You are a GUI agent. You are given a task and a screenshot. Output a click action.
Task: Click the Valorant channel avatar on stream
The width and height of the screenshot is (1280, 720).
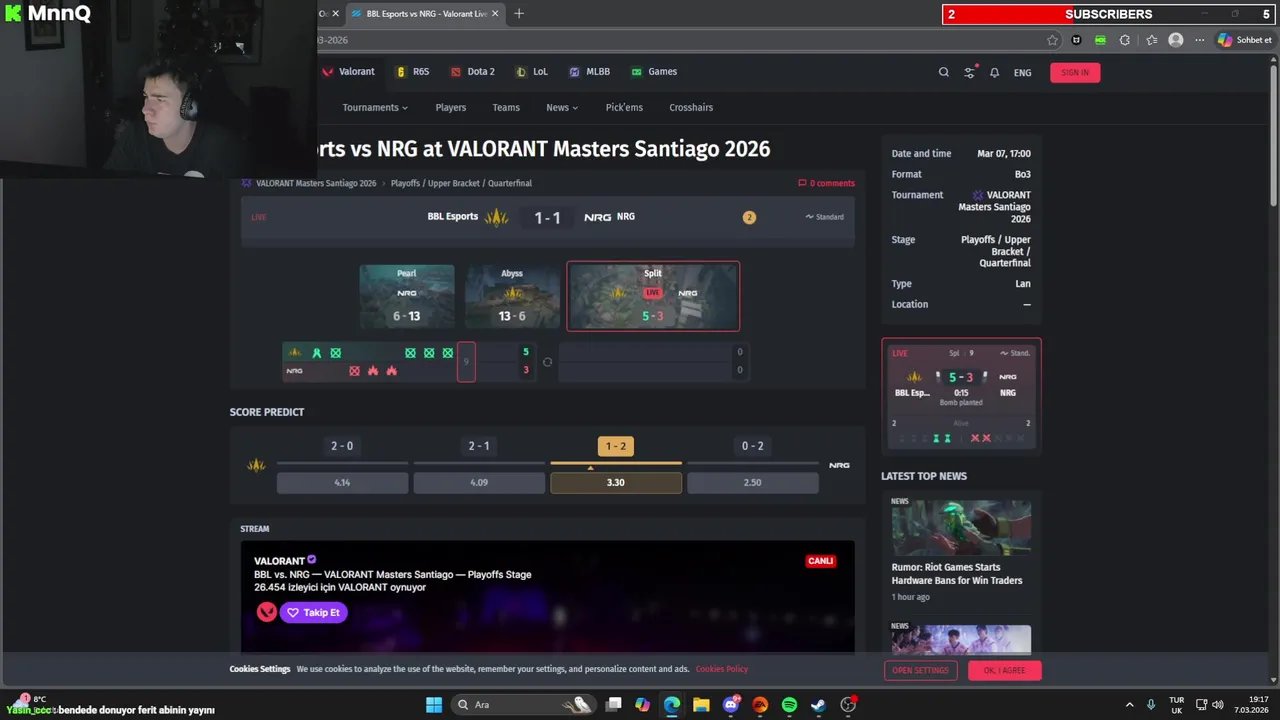coord(266,612)
